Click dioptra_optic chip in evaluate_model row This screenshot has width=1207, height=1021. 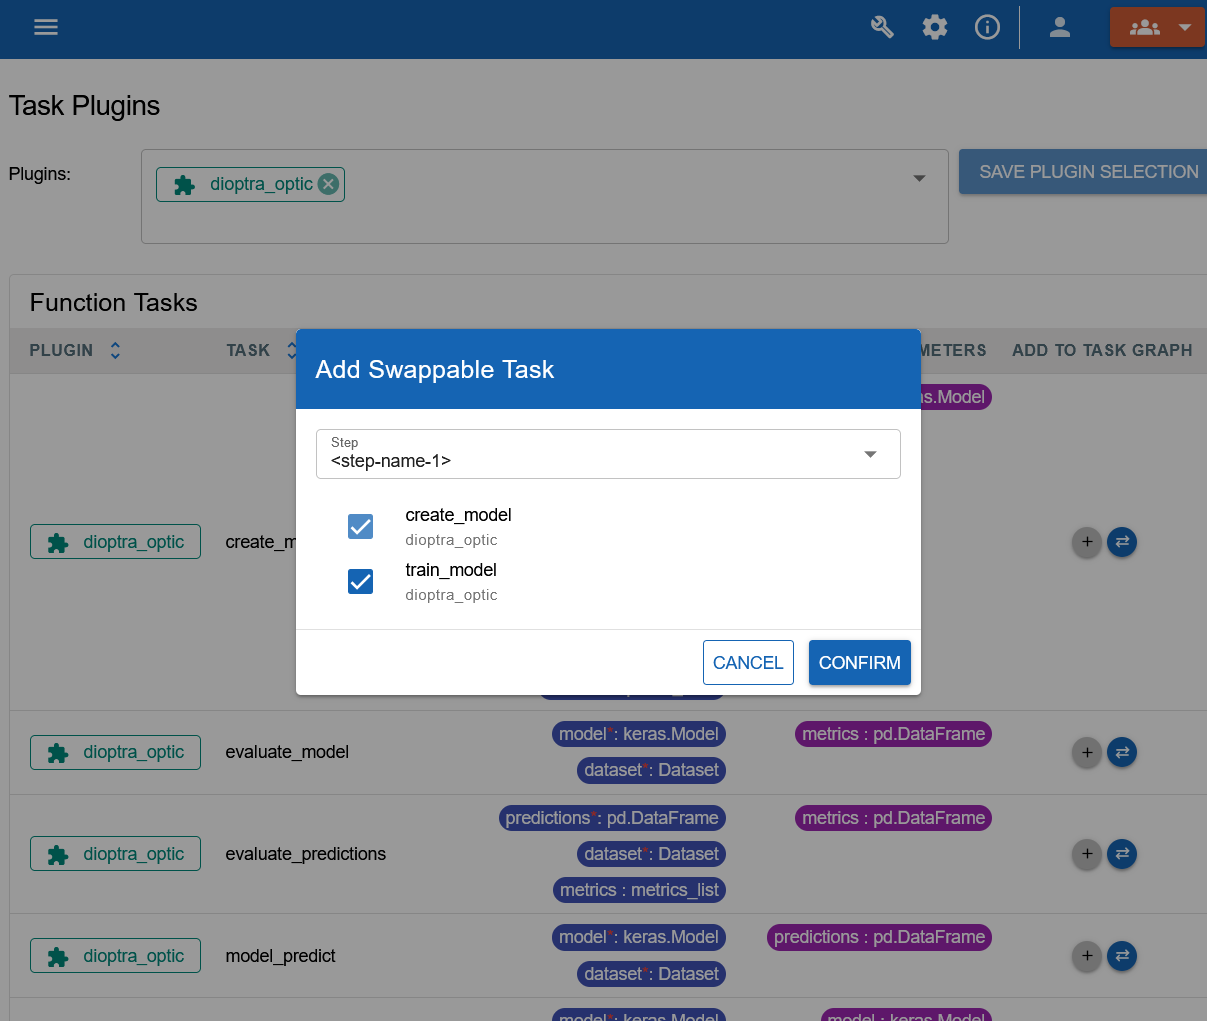[x=115, y=752]
